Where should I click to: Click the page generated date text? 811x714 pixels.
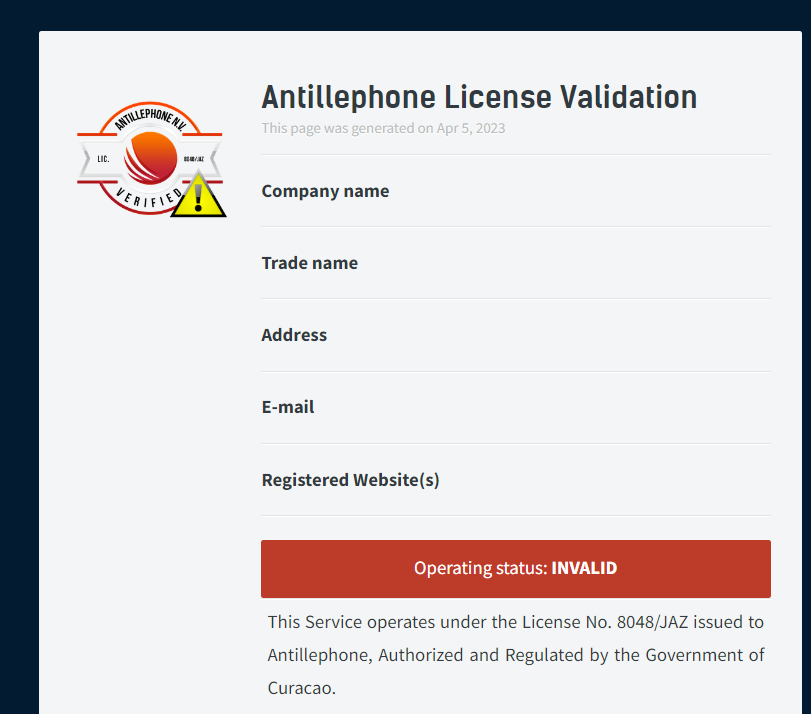383,128
